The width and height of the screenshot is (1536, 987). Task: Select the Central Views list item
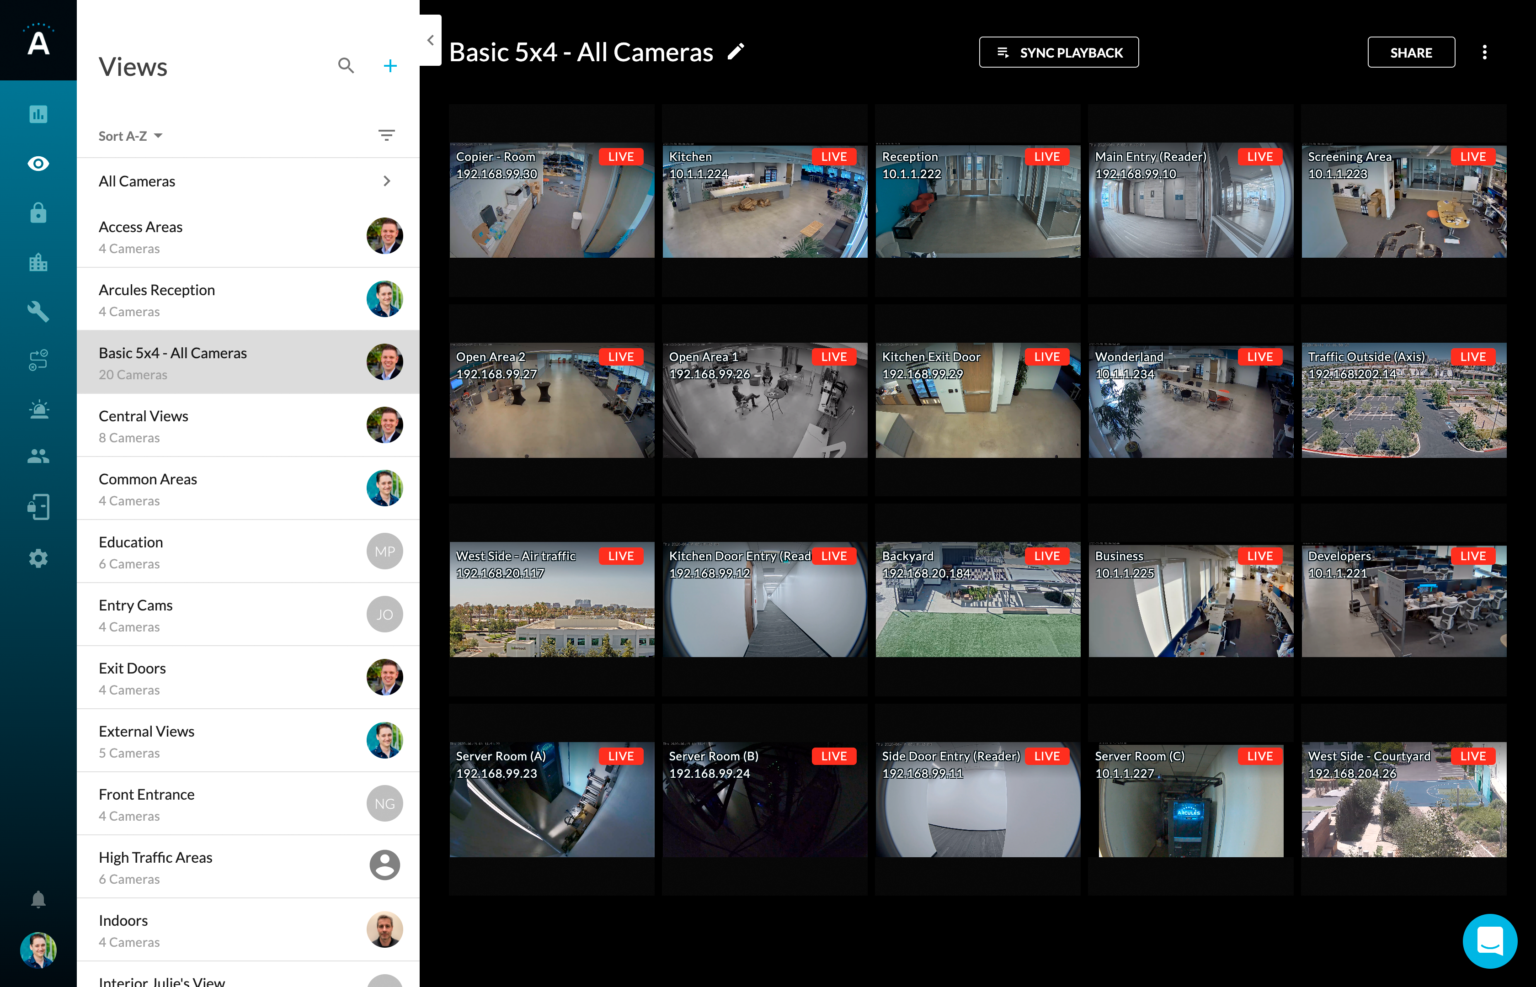[248, 426]
